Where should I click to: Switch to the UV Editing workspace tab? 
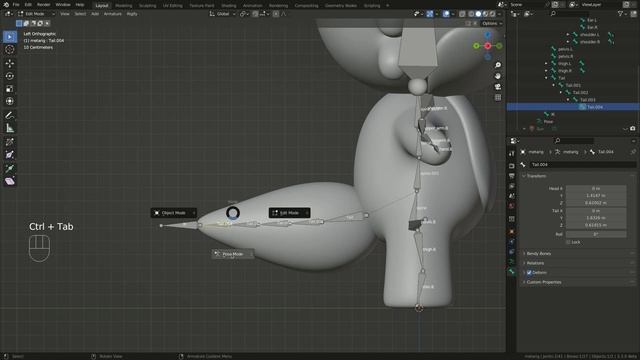pyautogui.click(x=173, y=6)
